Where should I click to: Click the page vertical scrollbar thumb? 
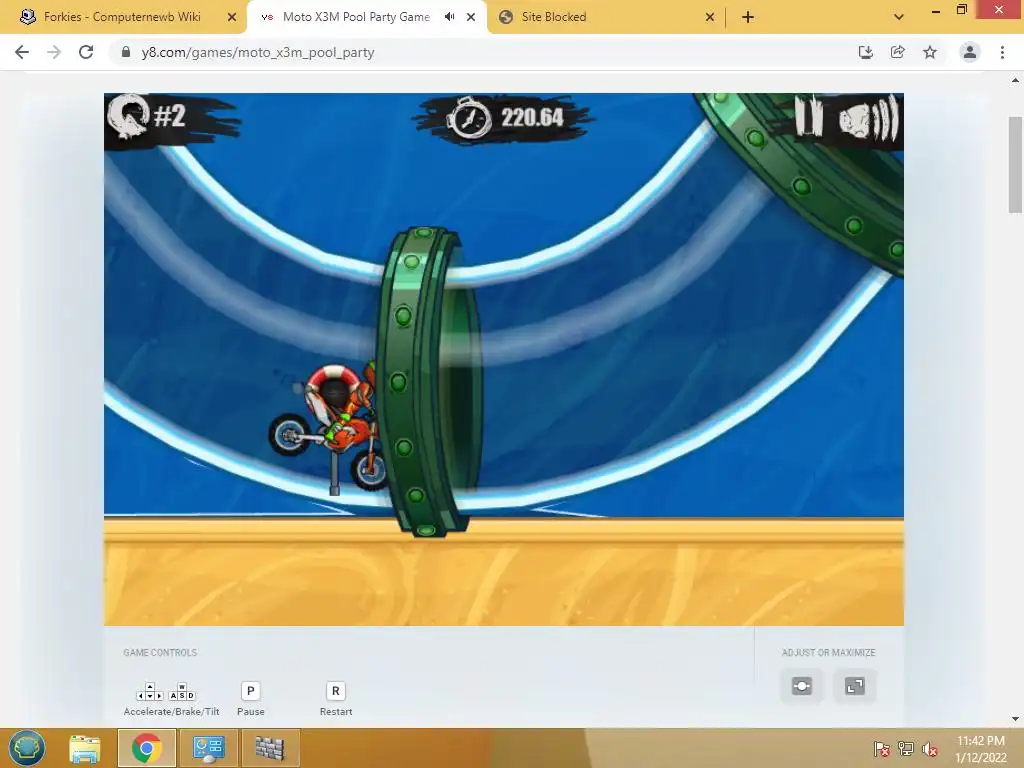pyautogui.click(x=1015, y=165)
